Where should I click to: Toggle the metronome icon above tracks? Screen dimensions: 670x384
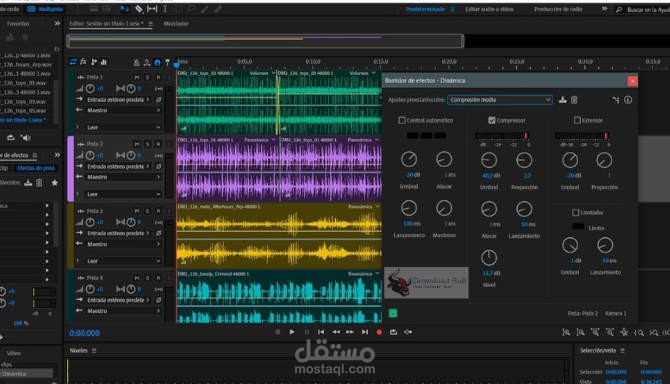pyautogui.click(x=136, y=63)
